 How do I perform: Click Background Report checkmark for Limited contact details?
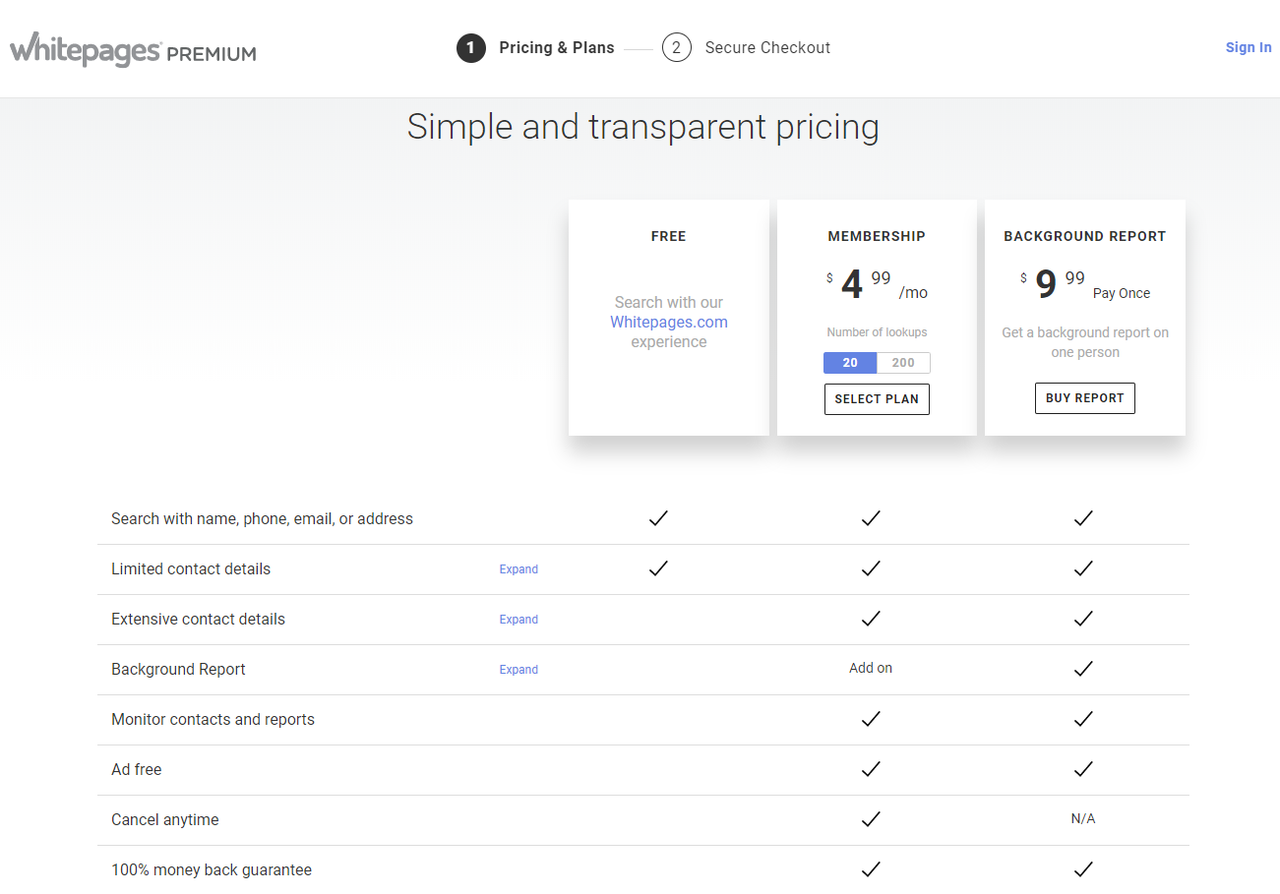[1083, 568]
